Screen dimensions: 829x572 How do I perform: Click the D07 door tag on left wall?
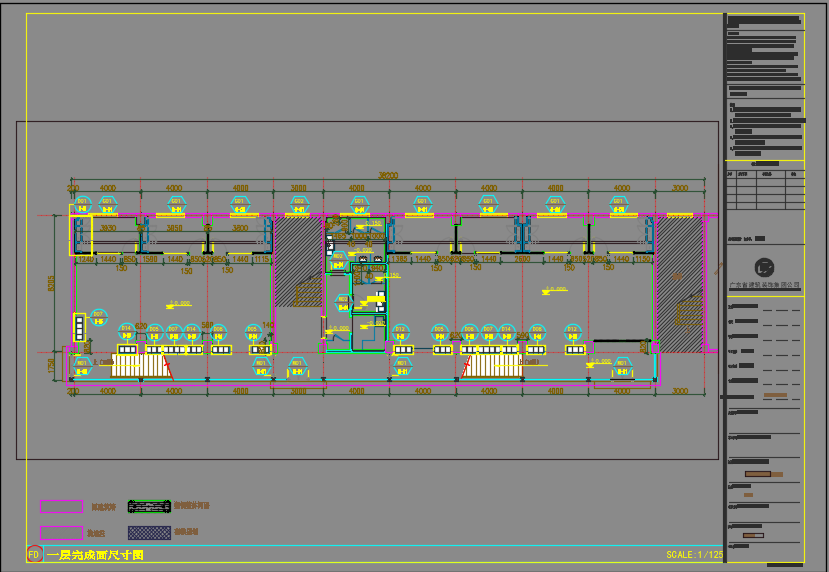coord(98,318)
